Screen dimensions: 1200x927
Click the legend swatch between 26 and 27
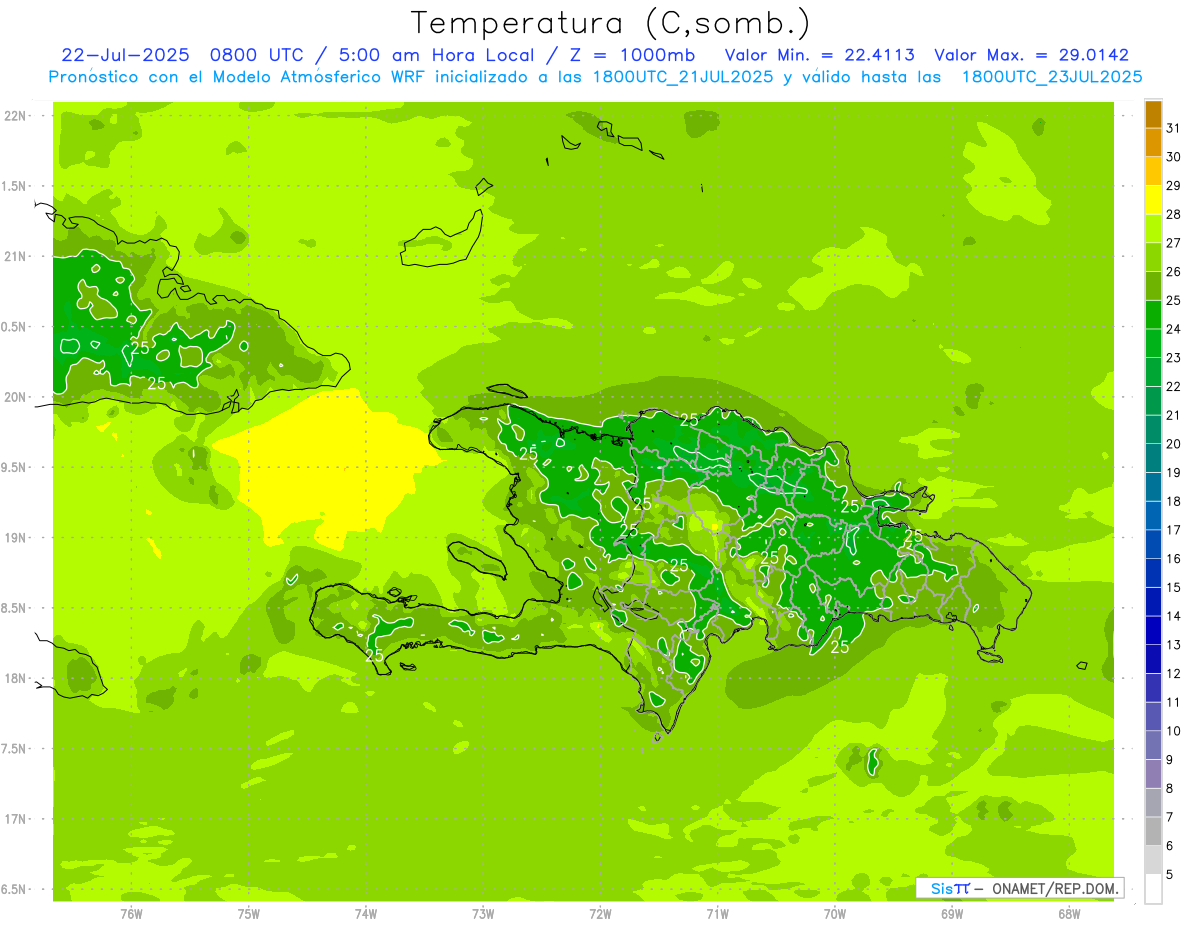(x=1153, y=258)
